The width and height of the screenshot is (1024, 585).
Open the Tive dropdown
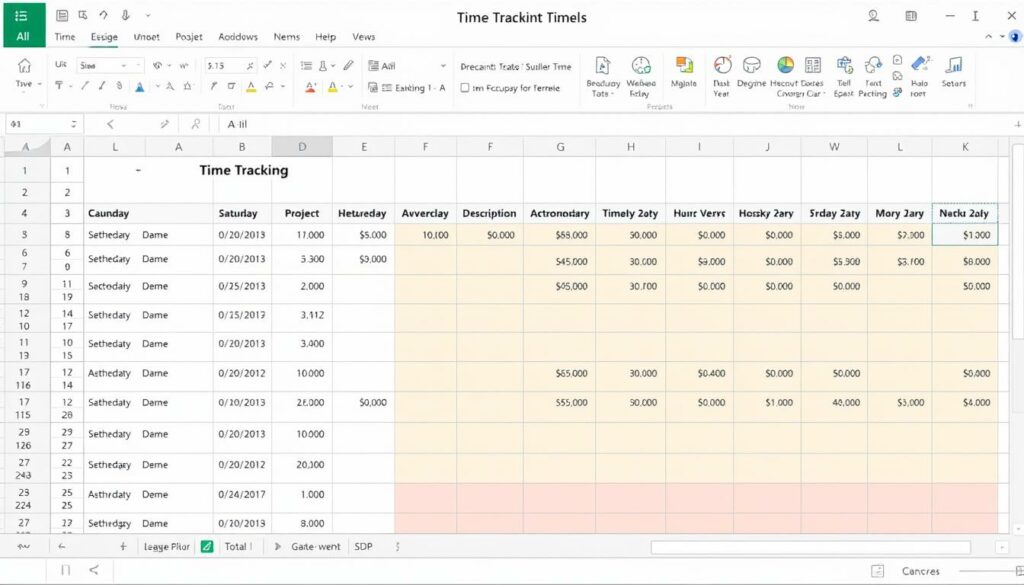click(28, 84)
